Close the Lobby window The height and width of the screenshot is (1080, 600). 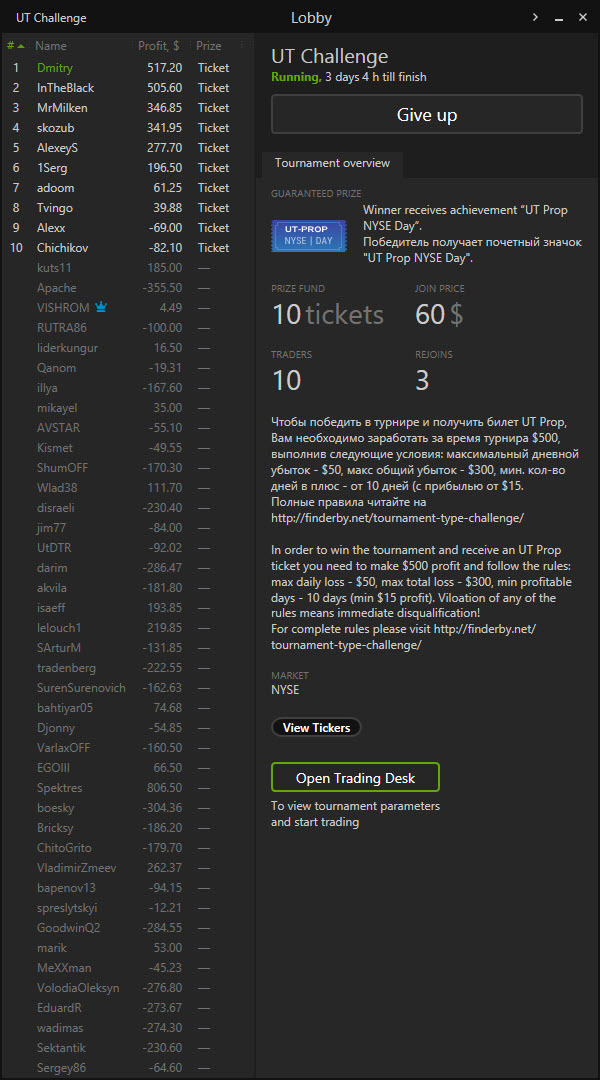tap(582, 17)
